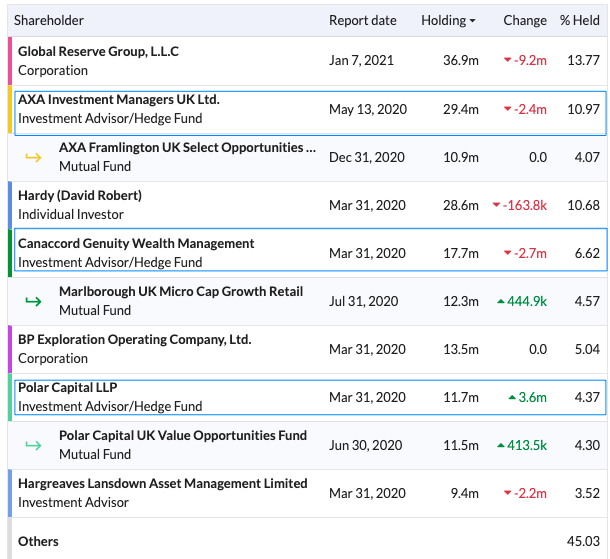Click red down arrow next to -2.2m
The image size is (610, 559).
(507, 493)
